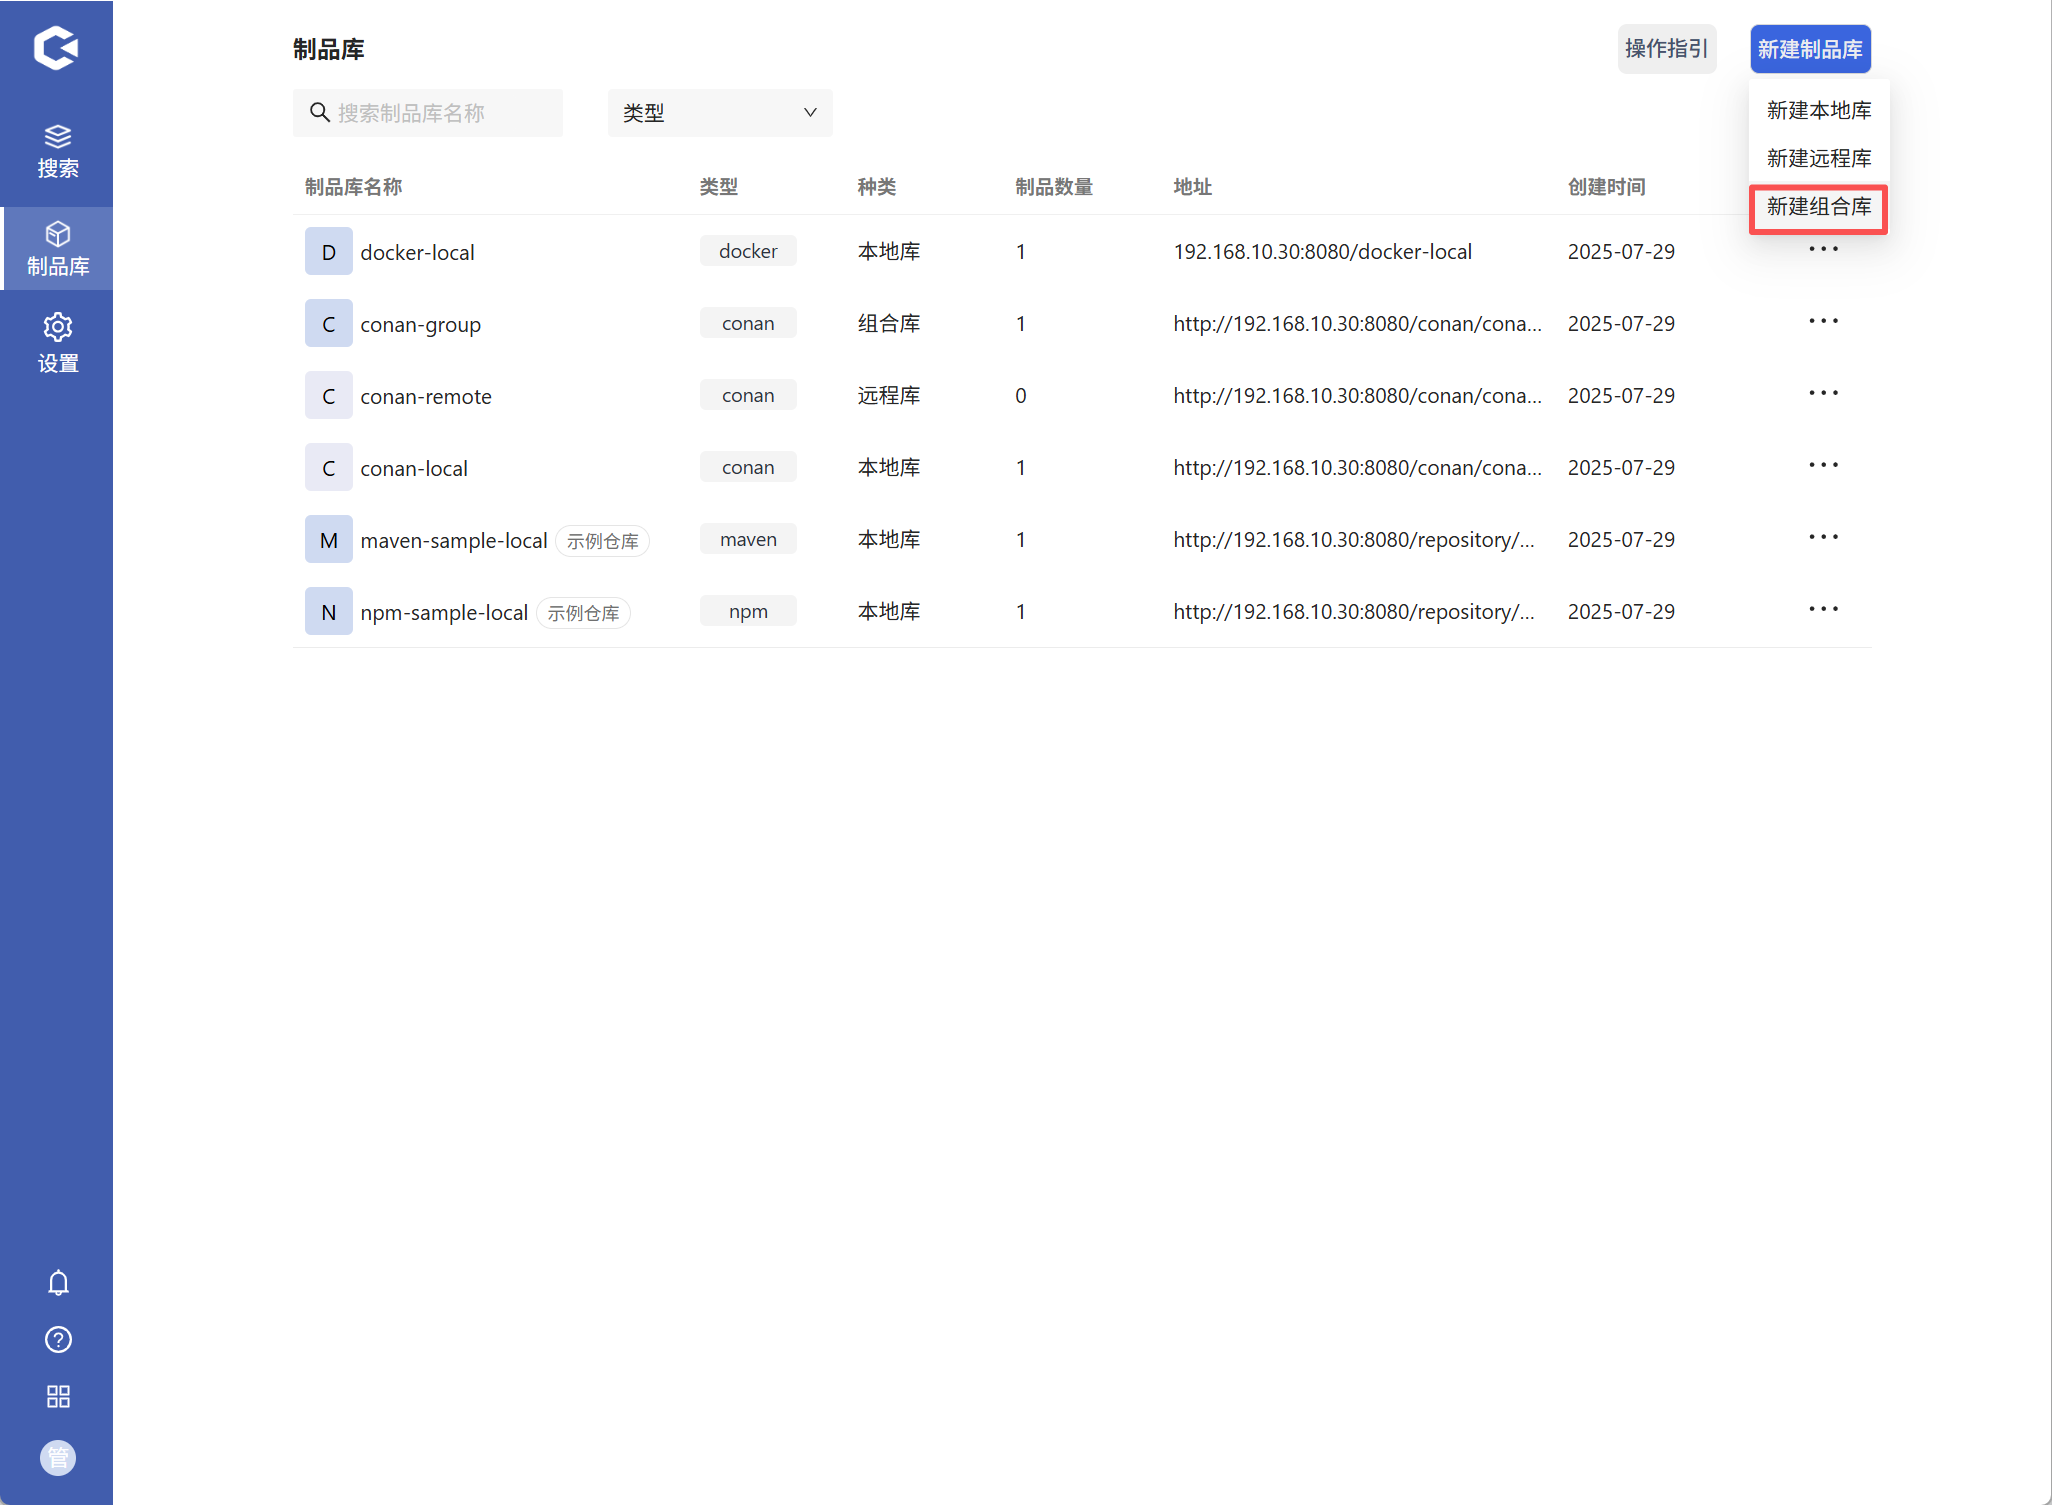Screen dimensions: 2052x1505
Task: Open more options for the npm-sample-local row
Action: 1822,610
